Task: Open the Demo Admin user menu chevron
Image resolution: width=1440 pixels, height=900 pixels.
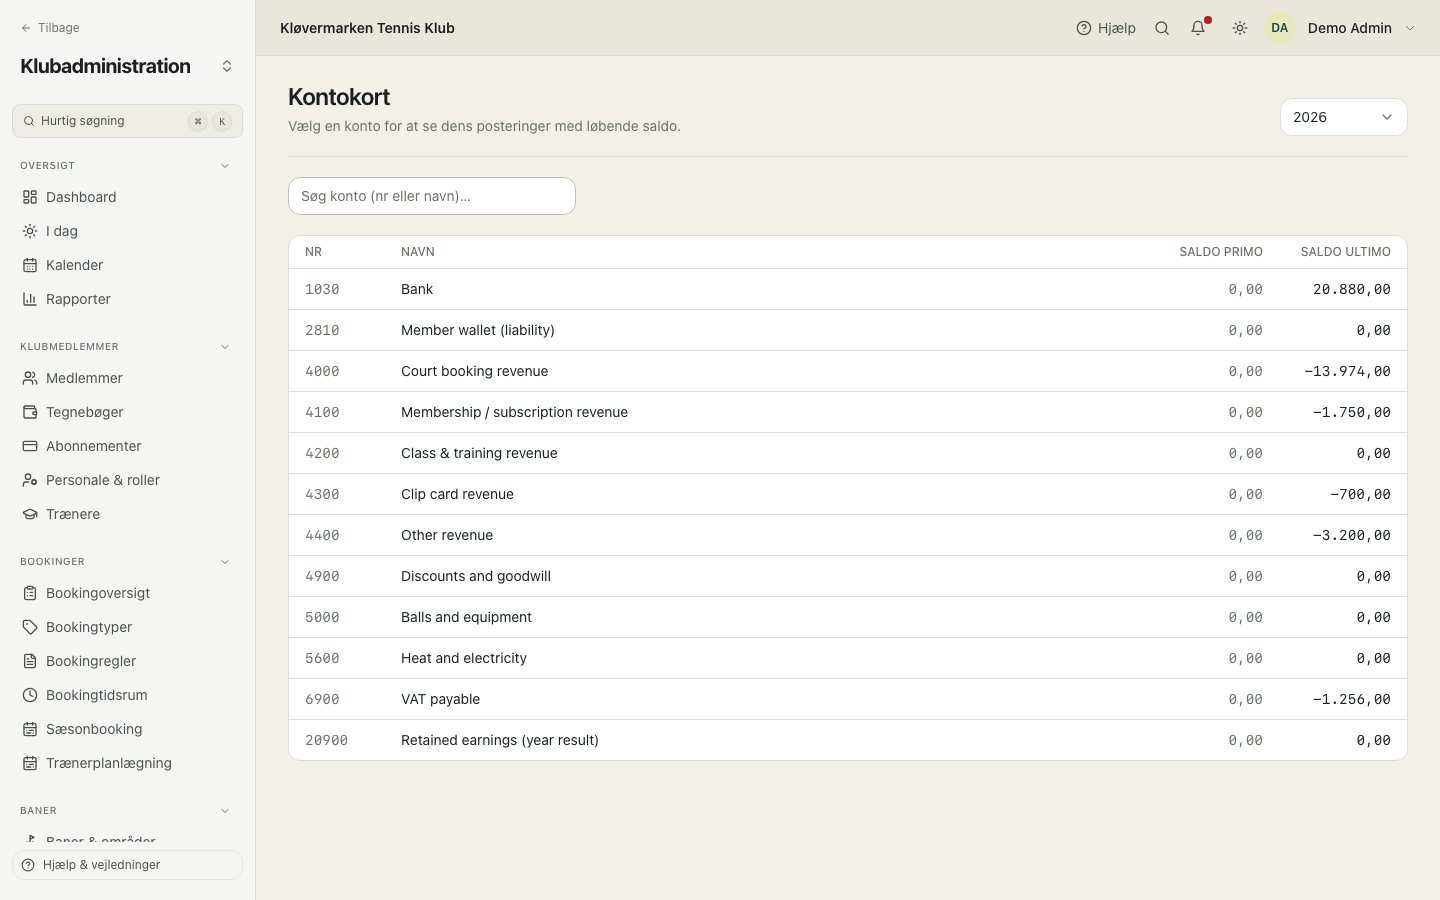Action: 1410,28
